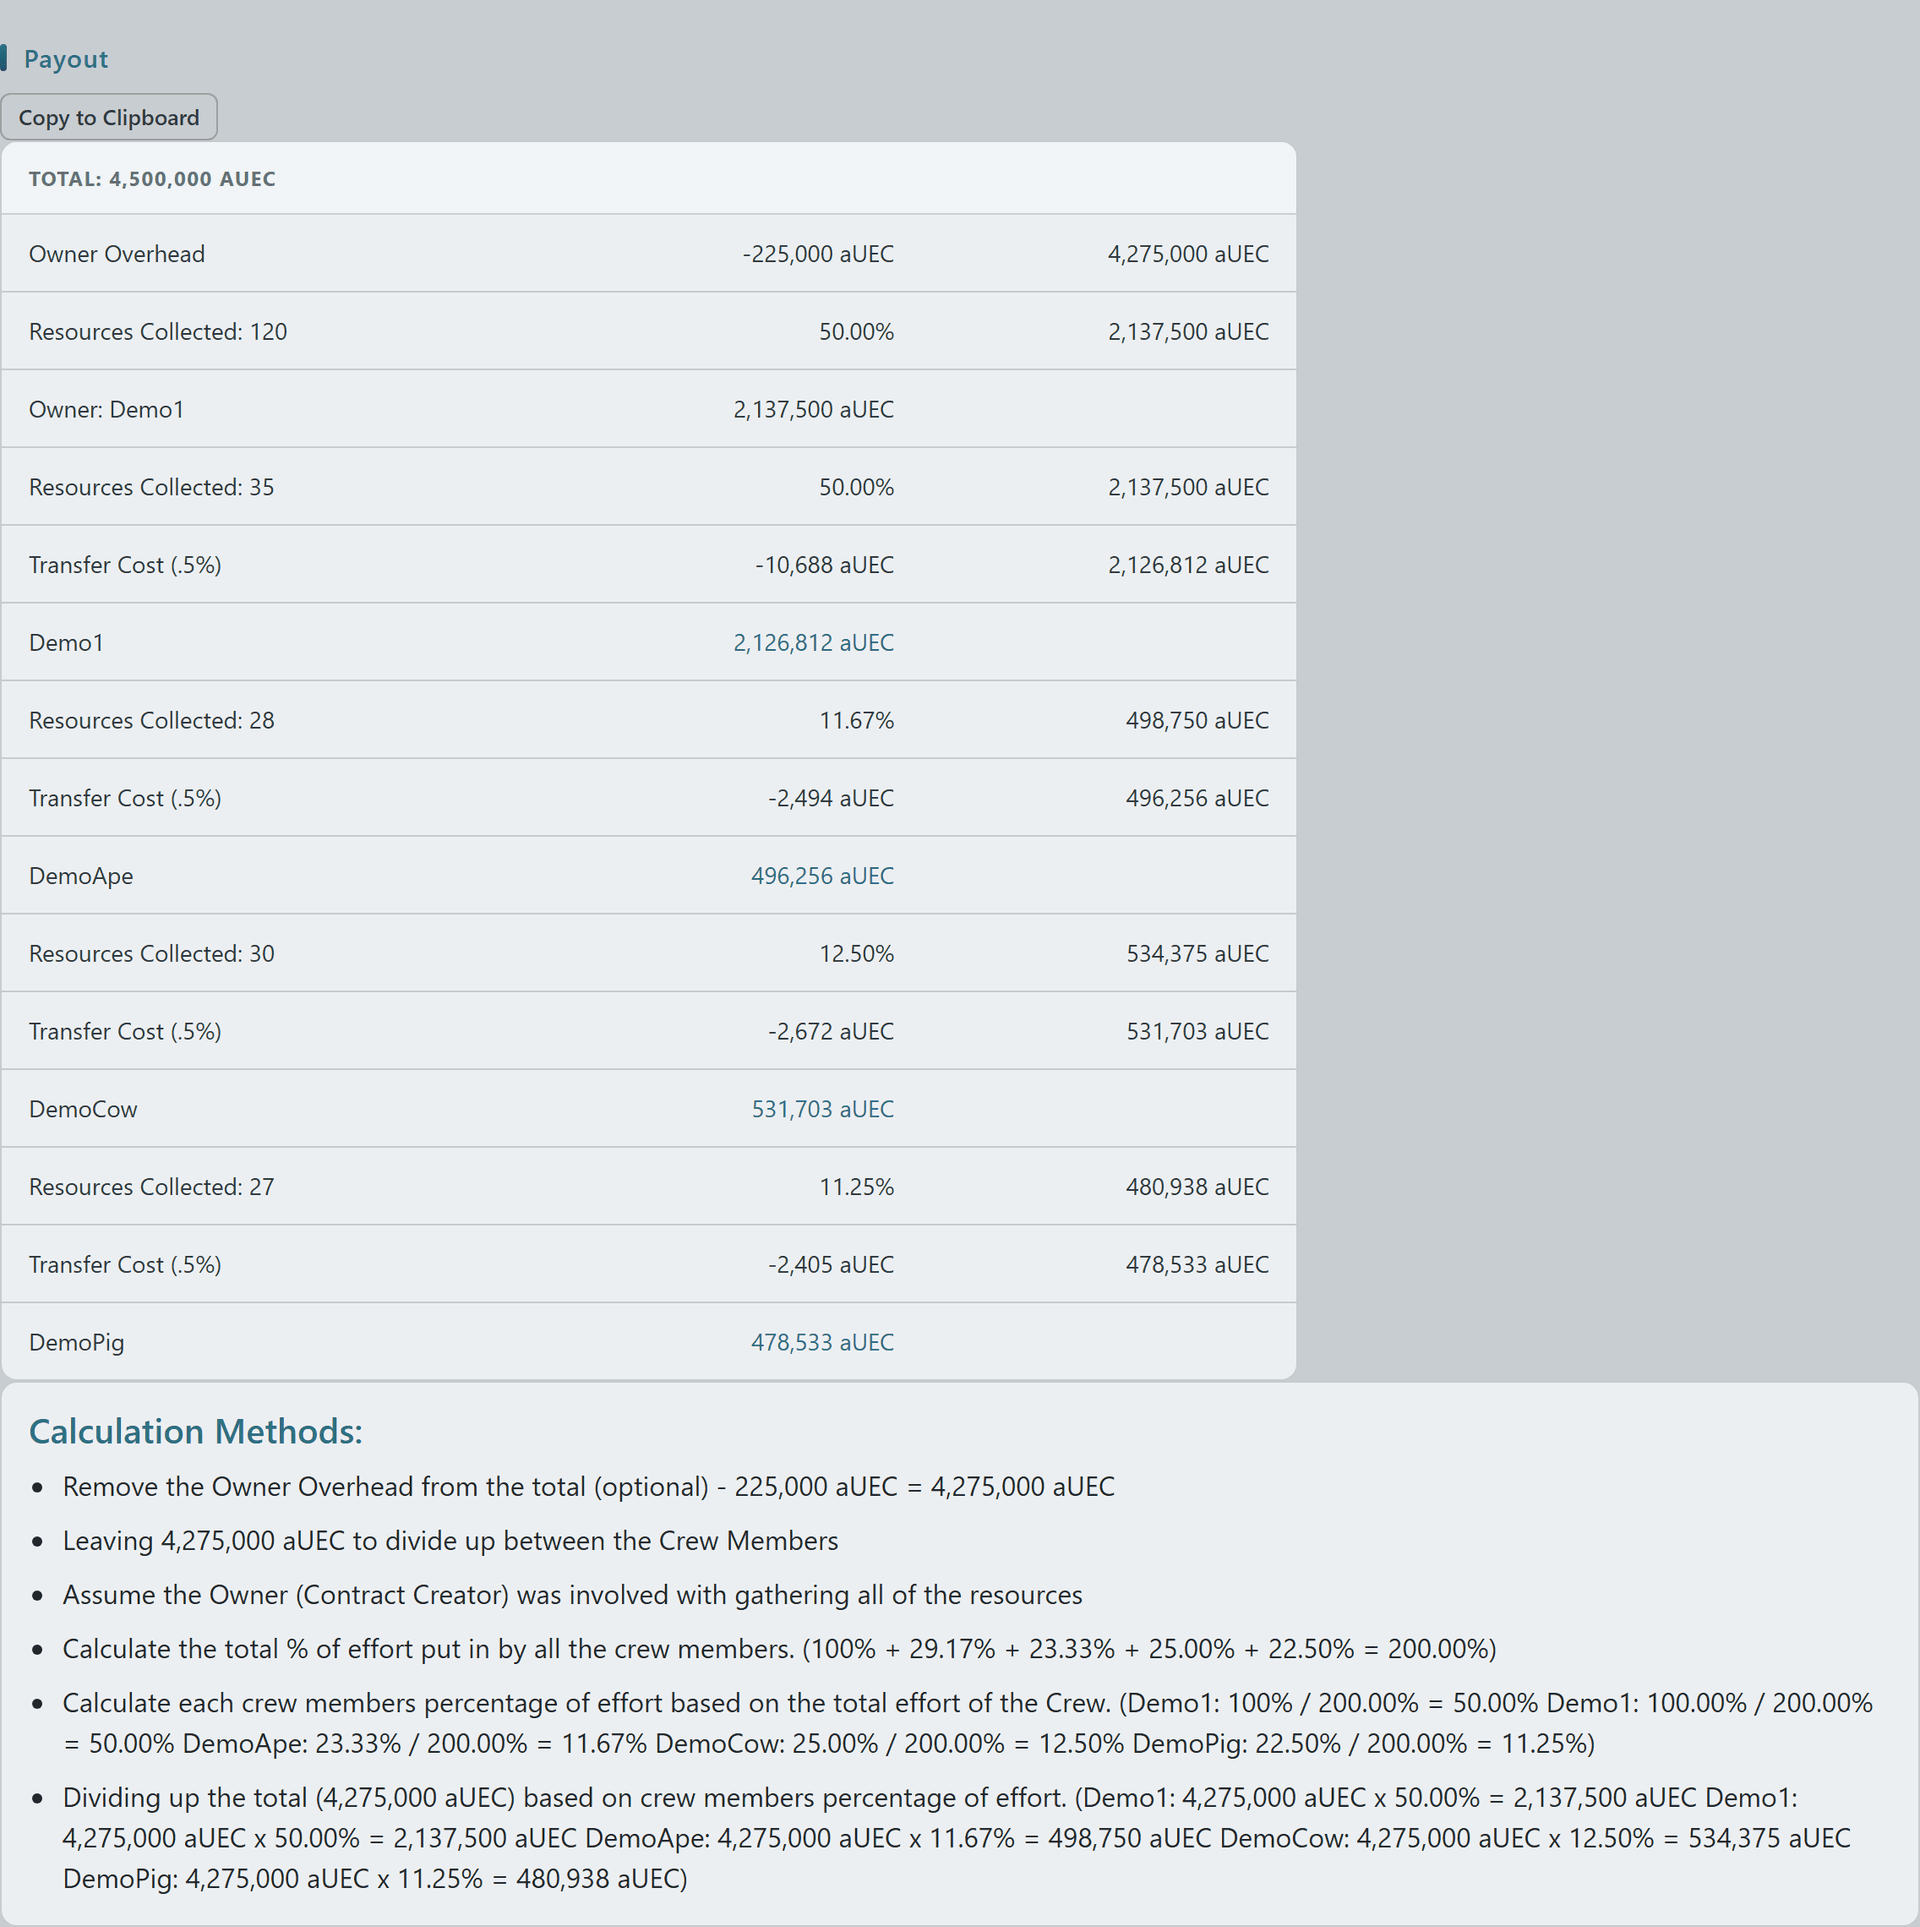Screen dimensions: 1920x1927
Task: Click the Calculation Methods heading
Action: coord(196,1431)
